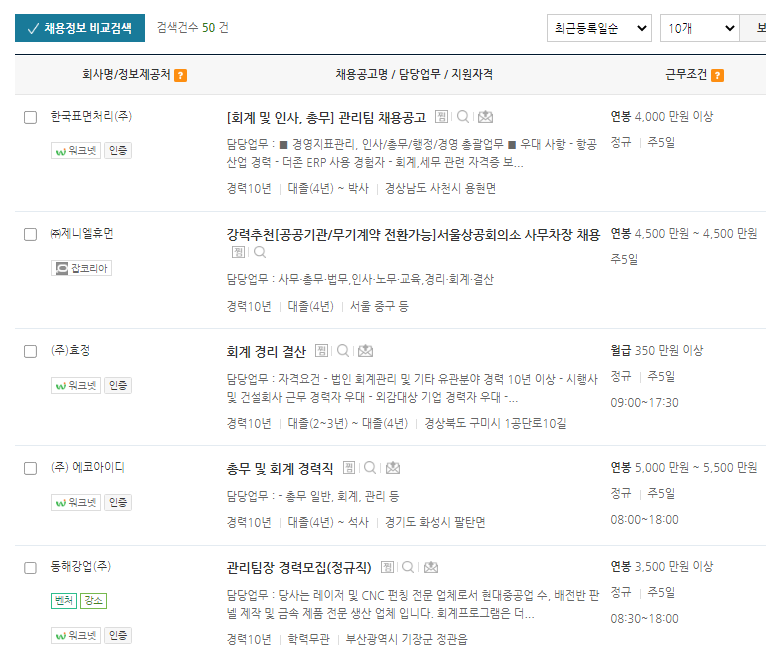
Task: Click 채용공고명 / 담당업무 / 지원자격 column header
Action: pyautogui.click(x=414, y=74)
